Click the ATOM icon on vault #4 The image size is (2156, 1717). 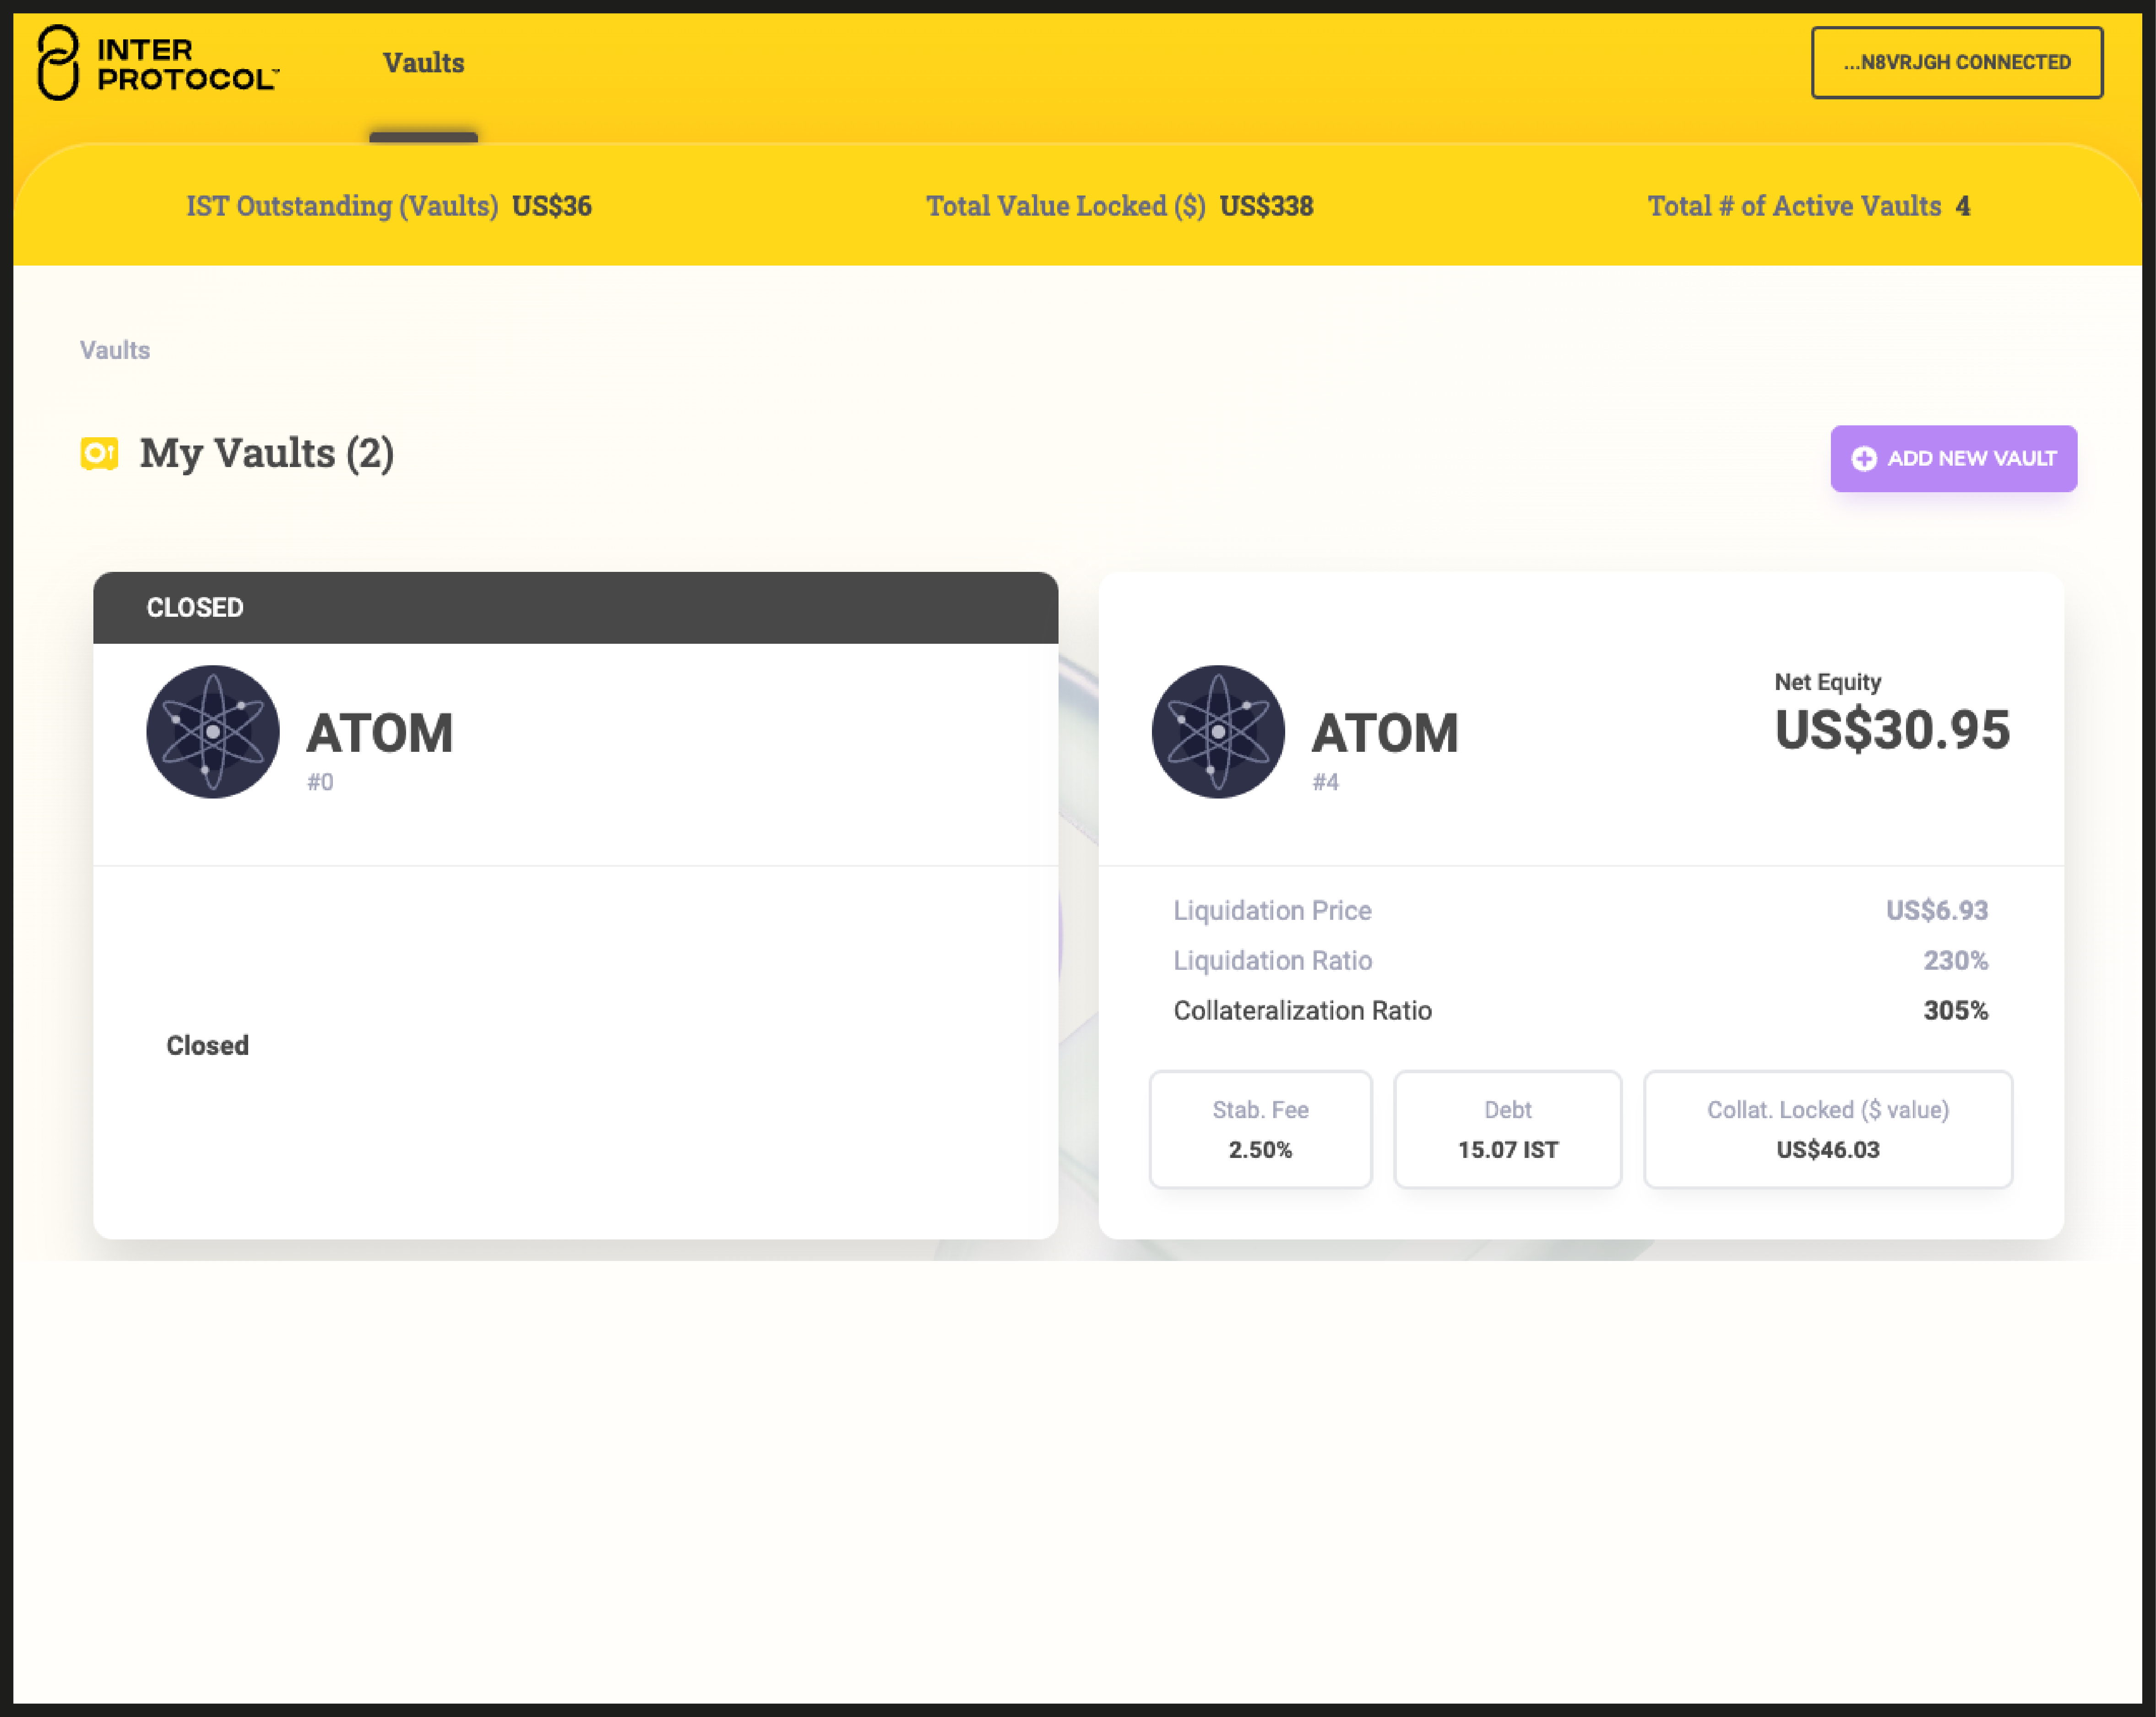(x=1217, y=732)
